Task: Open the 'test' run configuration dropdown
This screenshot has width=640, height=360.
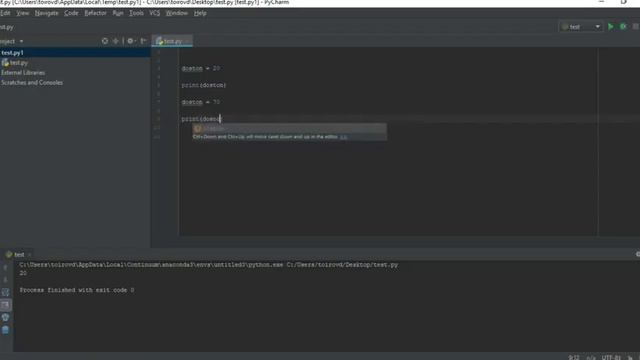Action: (581, 27)
